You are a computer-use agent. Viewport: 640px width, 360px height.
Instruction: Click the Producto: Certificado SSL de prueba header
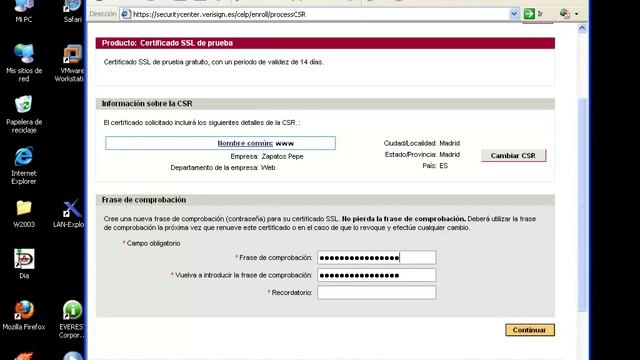pyautogui.click(x=325, y=43)
